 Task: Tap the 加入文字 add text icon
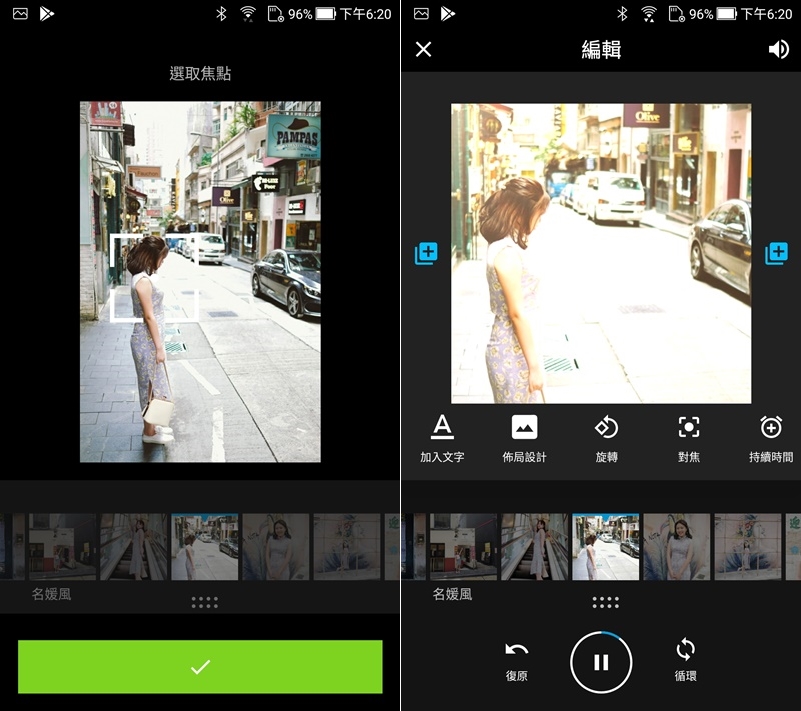[x=442, y=437]
